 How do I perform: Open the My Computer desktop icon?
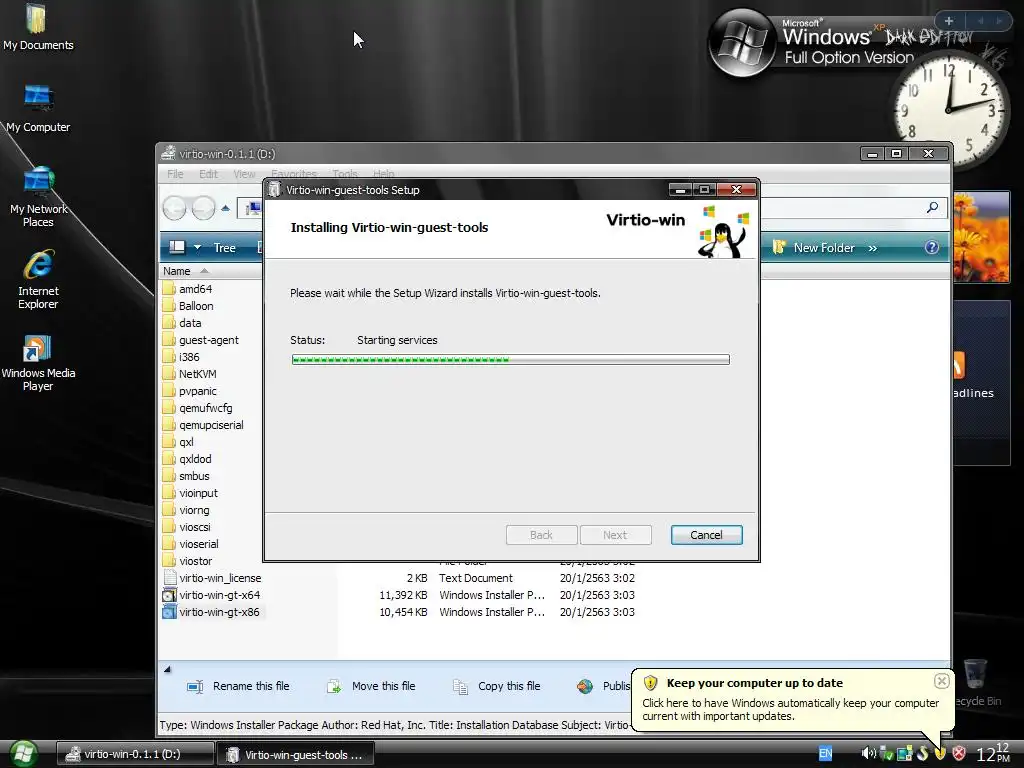click(38, 108)
